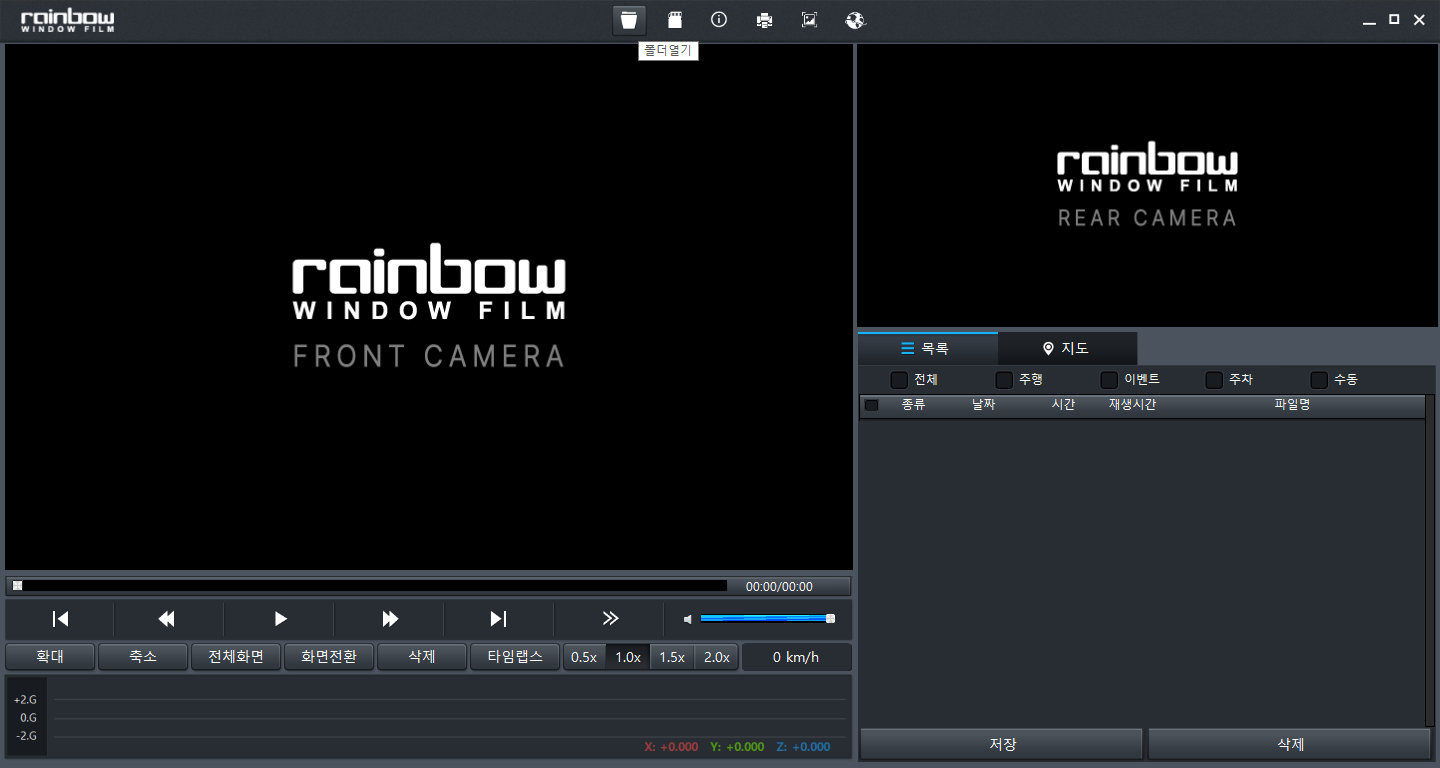The image size is (1440, 768).
Task: Open folder with the 폴더열기 icon
Action: click(x=628, y=20)
